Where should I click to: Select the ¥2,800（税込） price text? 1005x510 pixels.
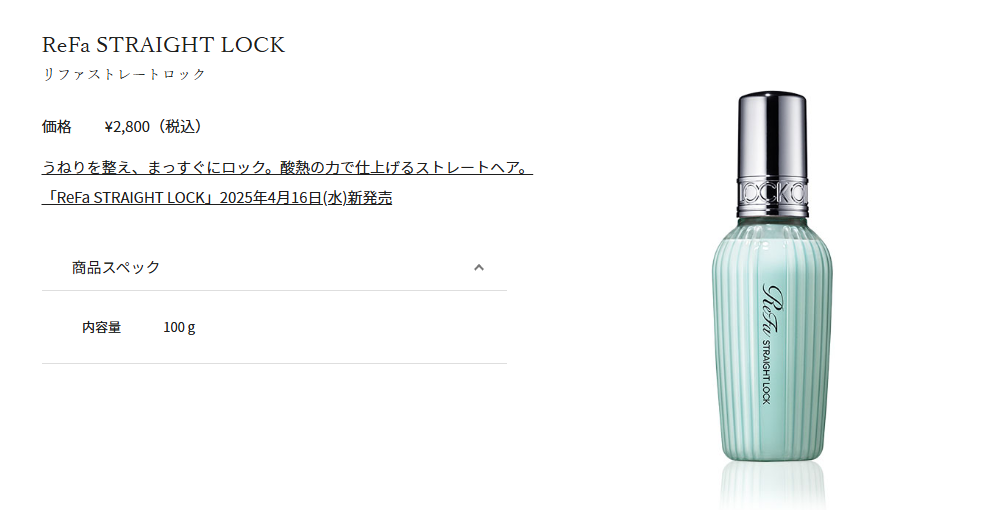pyautogui.click(x=156, y=126)
